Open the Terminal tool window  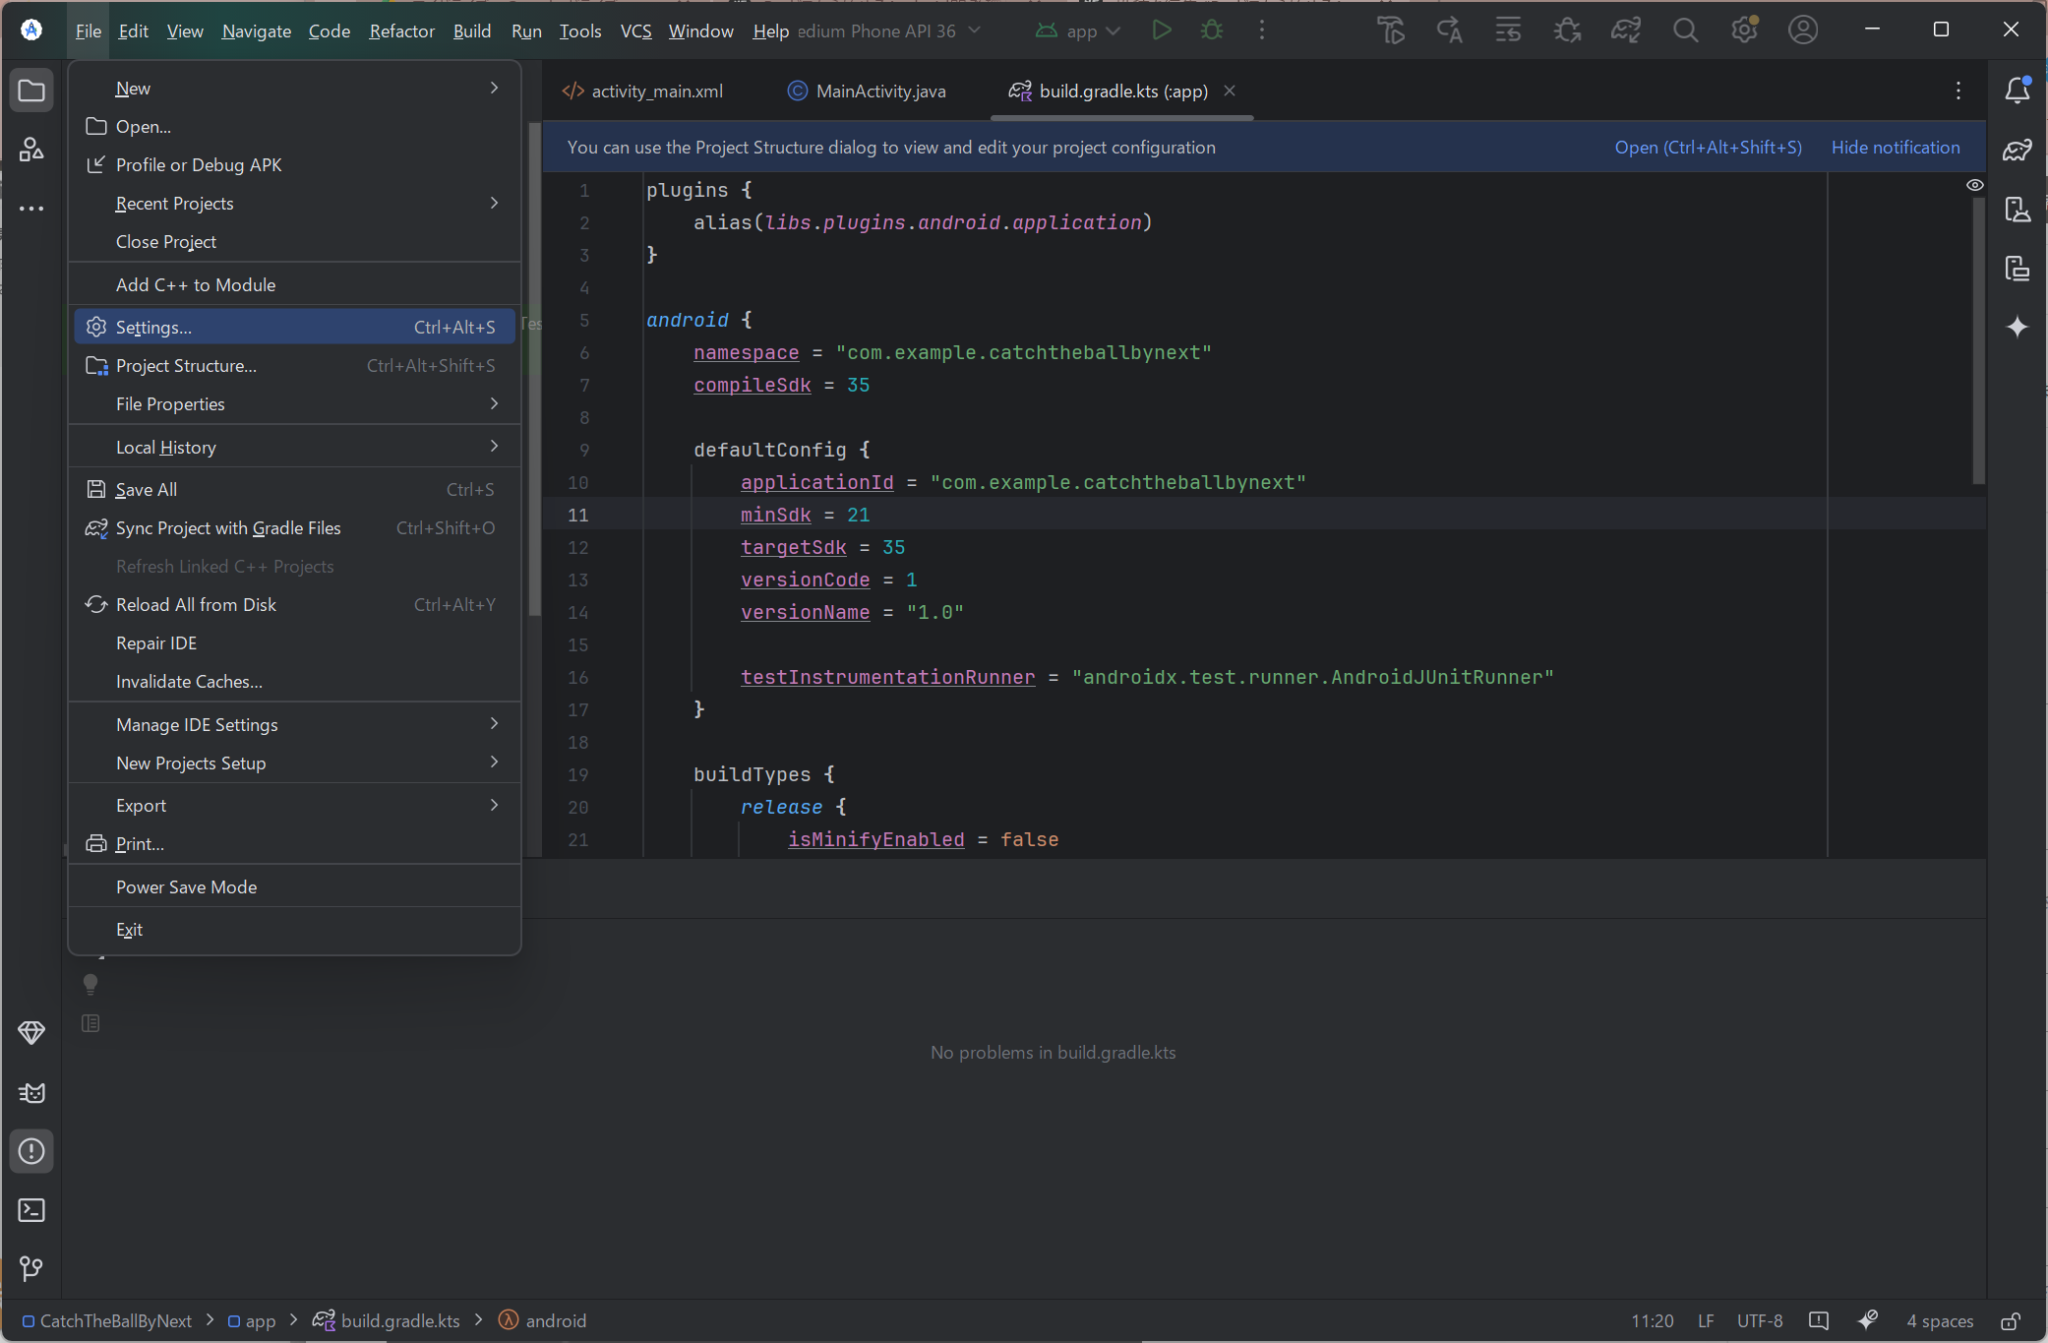point(31,1211)
